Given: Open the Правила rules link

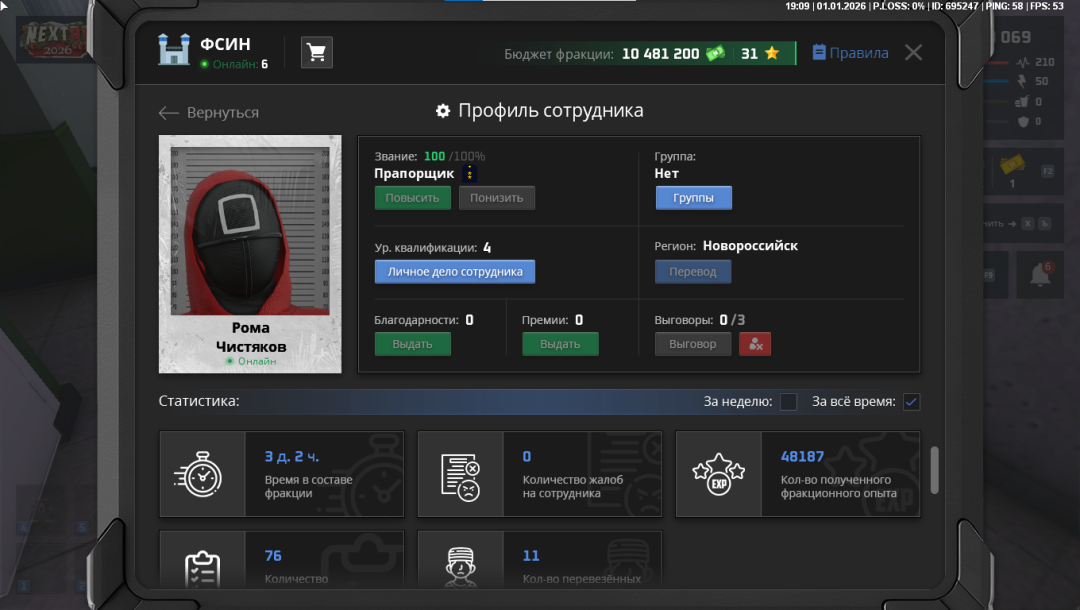Looking at the screenshot, I should pyautogui.click(x=850, y=53).
